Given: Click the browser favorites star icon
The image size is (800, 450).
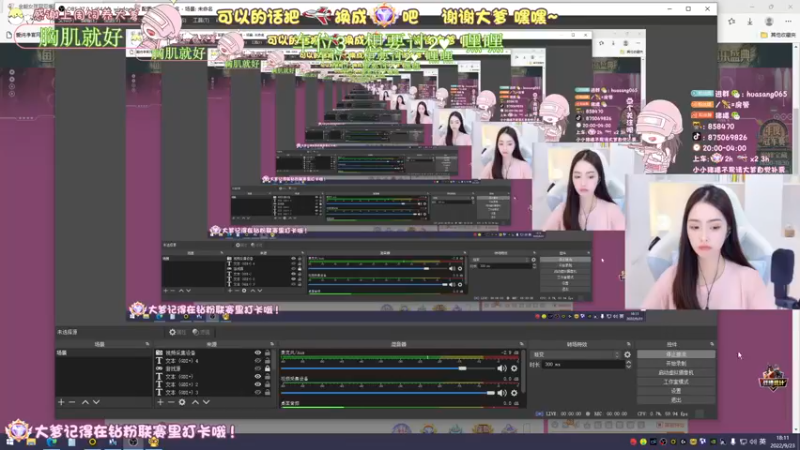Looking at the screenshot, I should [732, 21].
